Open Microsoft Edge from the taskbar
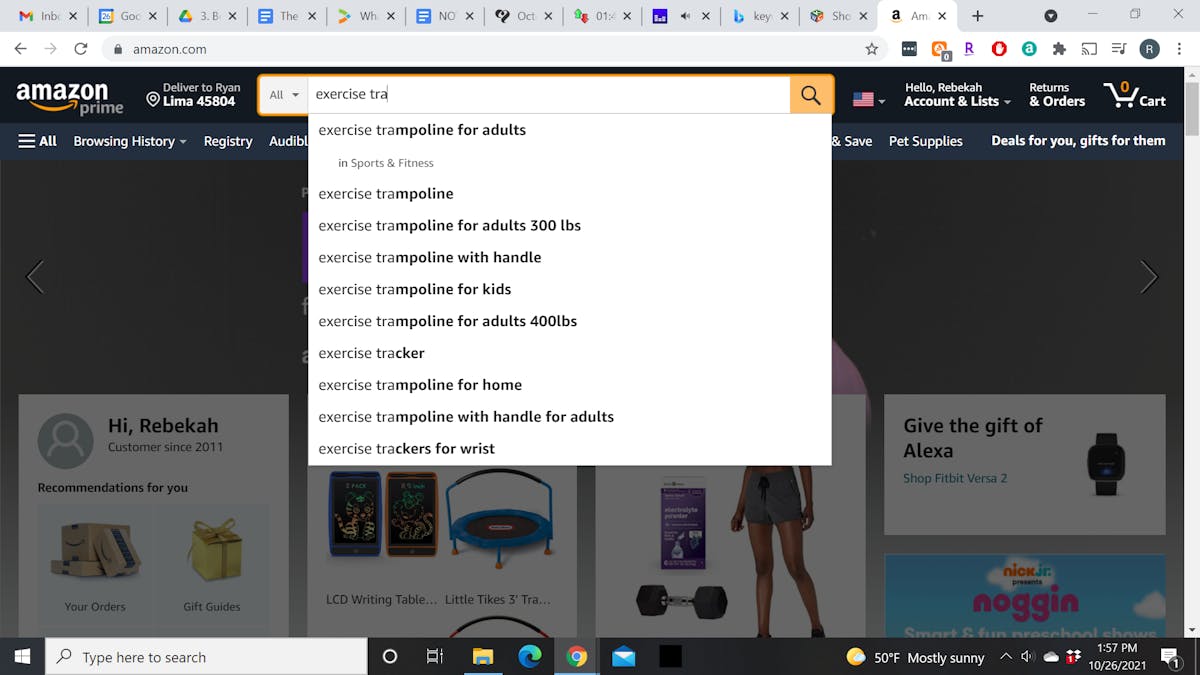 (530, 657)
